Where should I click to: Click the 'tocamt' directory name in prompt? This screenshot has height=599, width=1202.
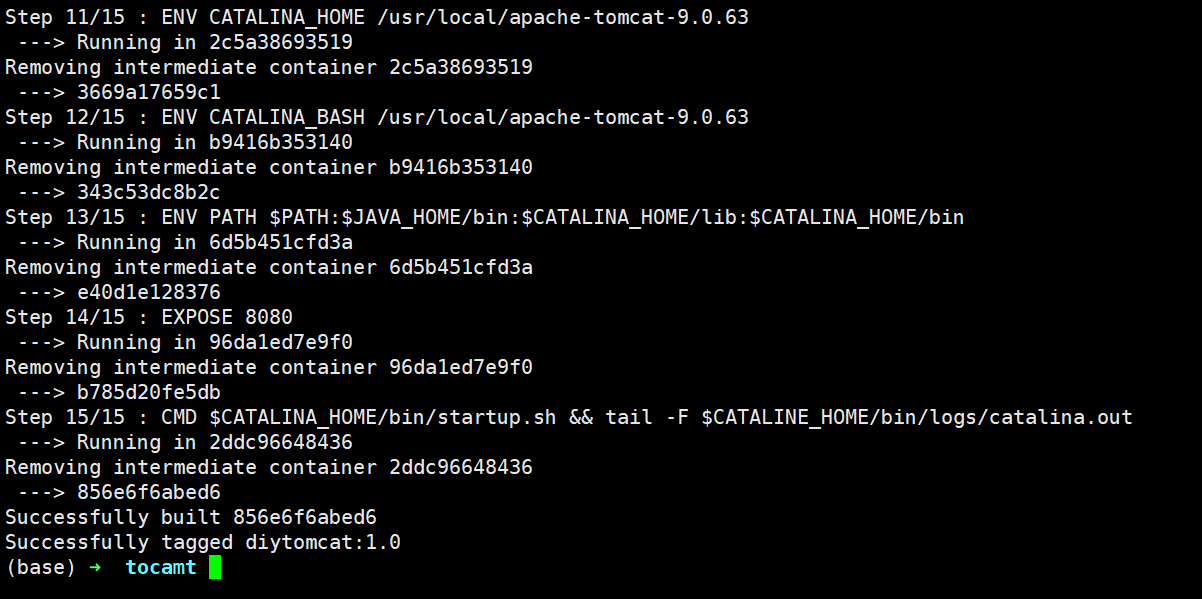(x=161, y=568)
